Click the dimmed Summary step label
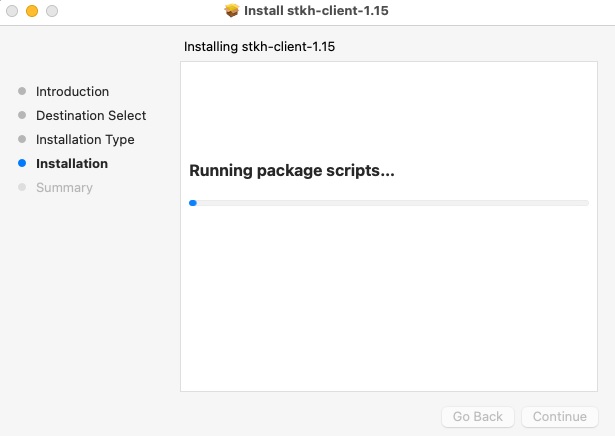 (x=64, y=187)
